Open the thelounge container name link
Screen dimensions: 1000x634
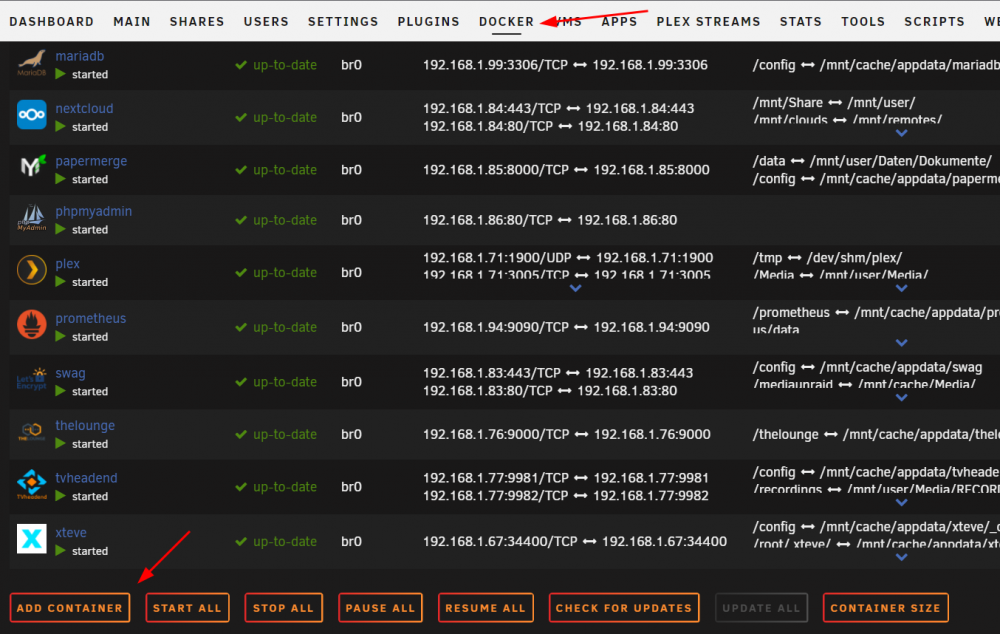click(85, 425)
